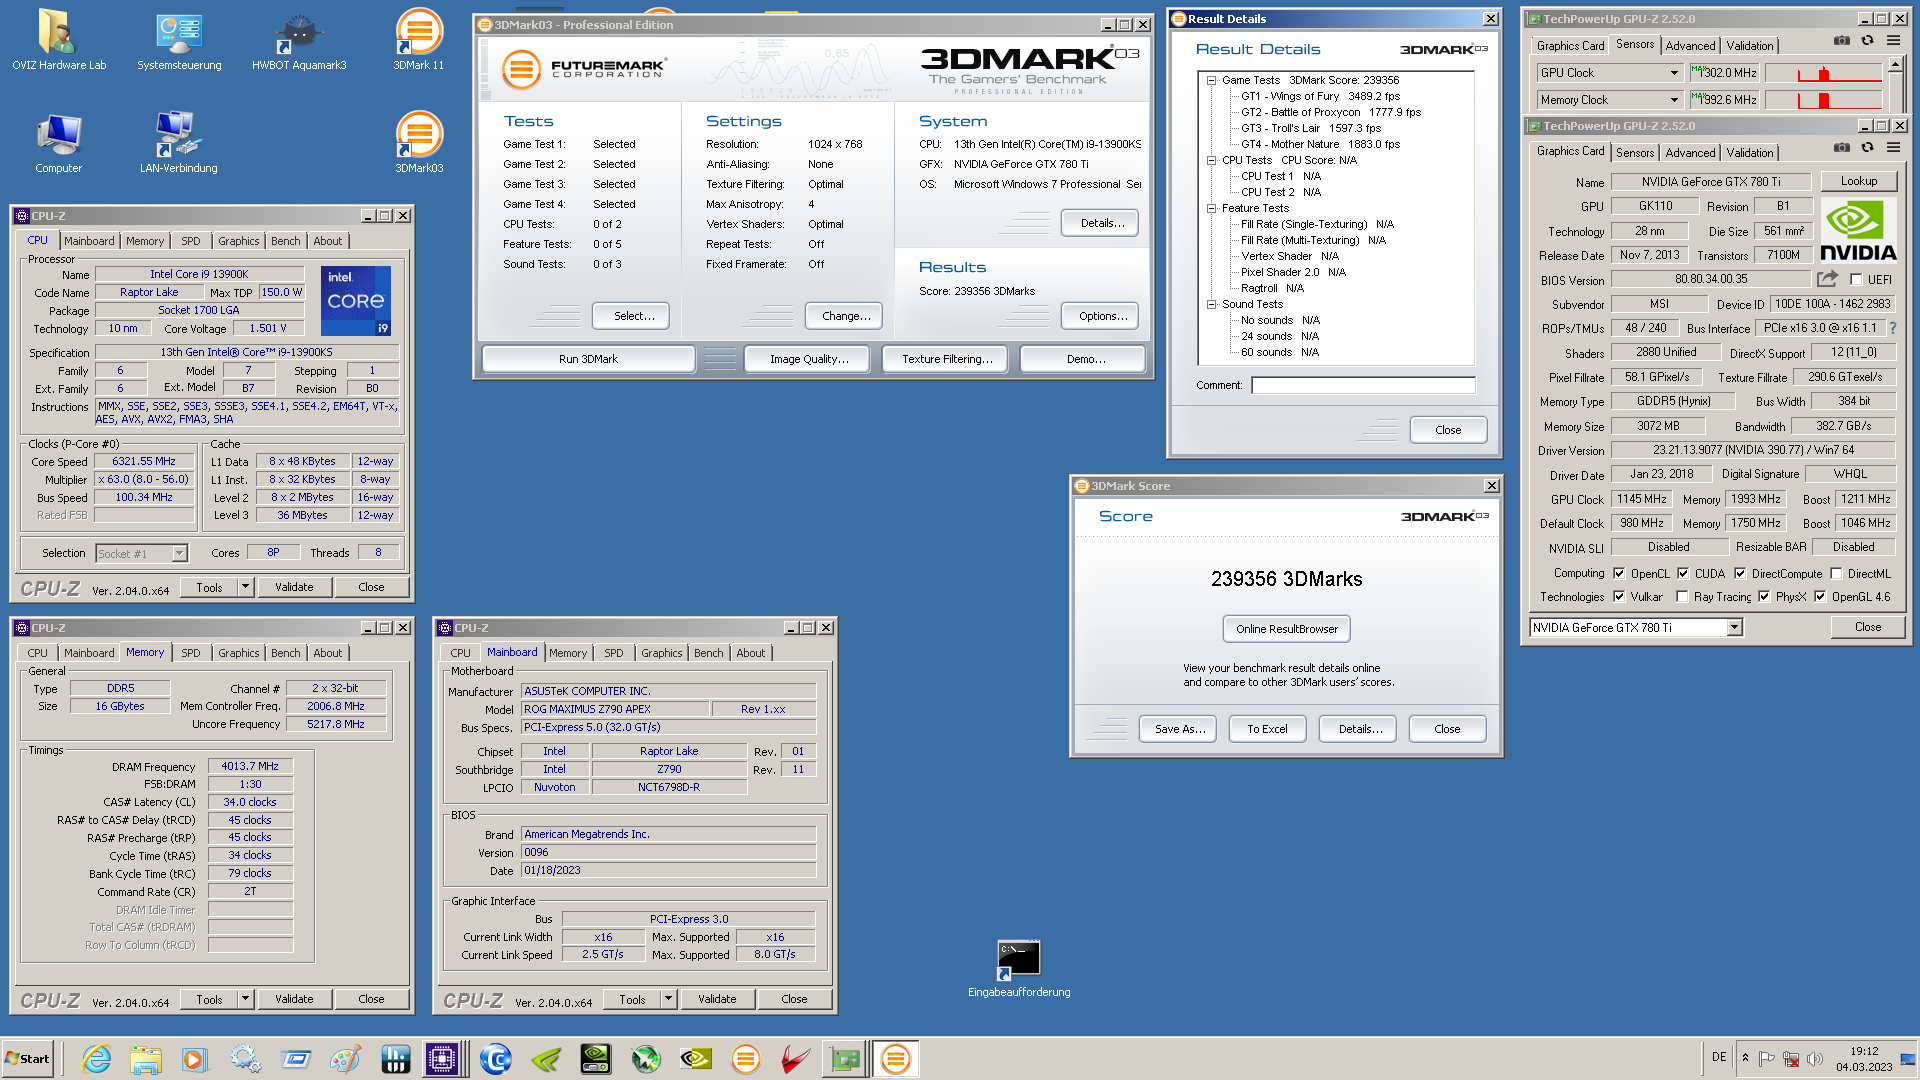
Task: Click the To Excel button
Action: point(1267,729)
